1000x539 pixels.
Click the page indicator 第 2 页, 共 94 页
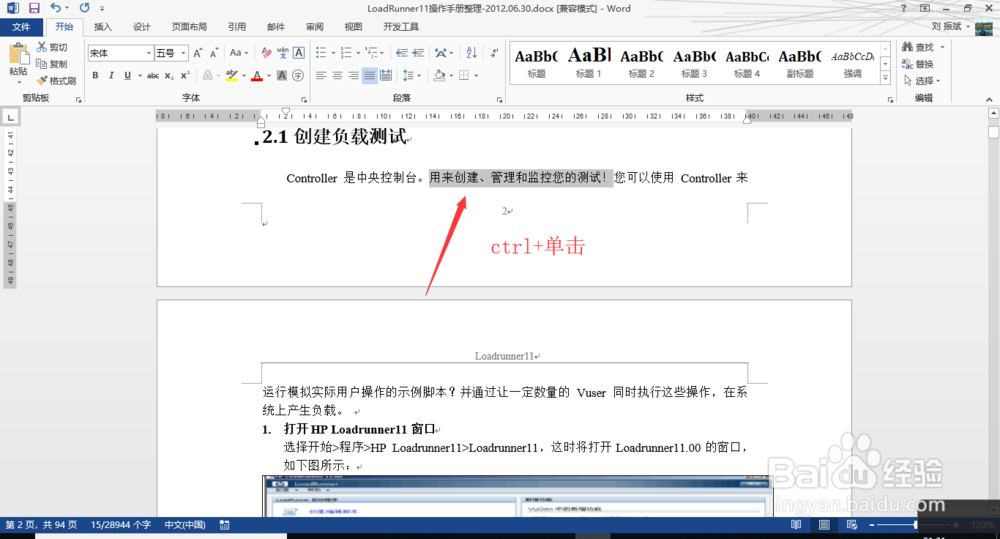coord(41,525)
